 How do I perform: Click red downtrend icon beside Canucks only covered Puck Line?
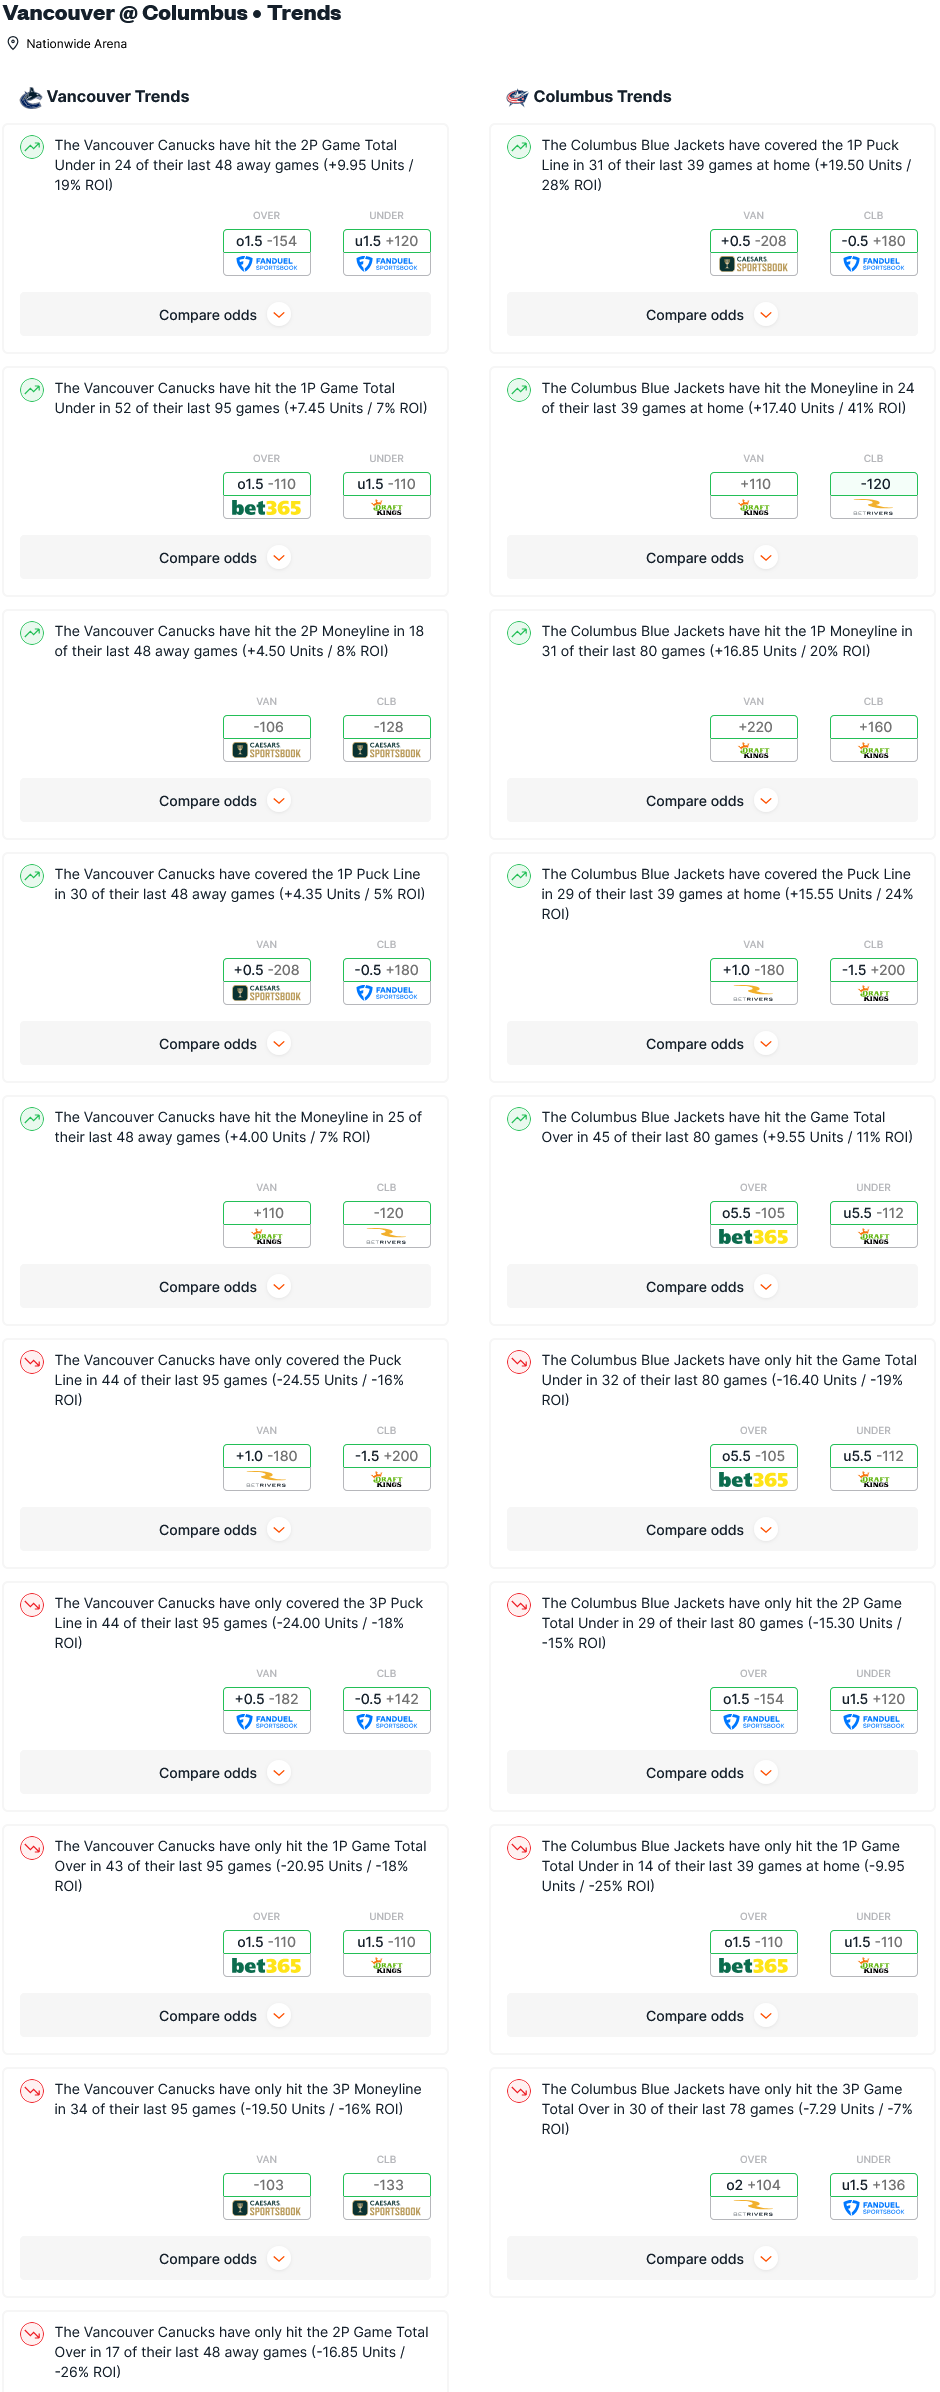pos(32,1362)
